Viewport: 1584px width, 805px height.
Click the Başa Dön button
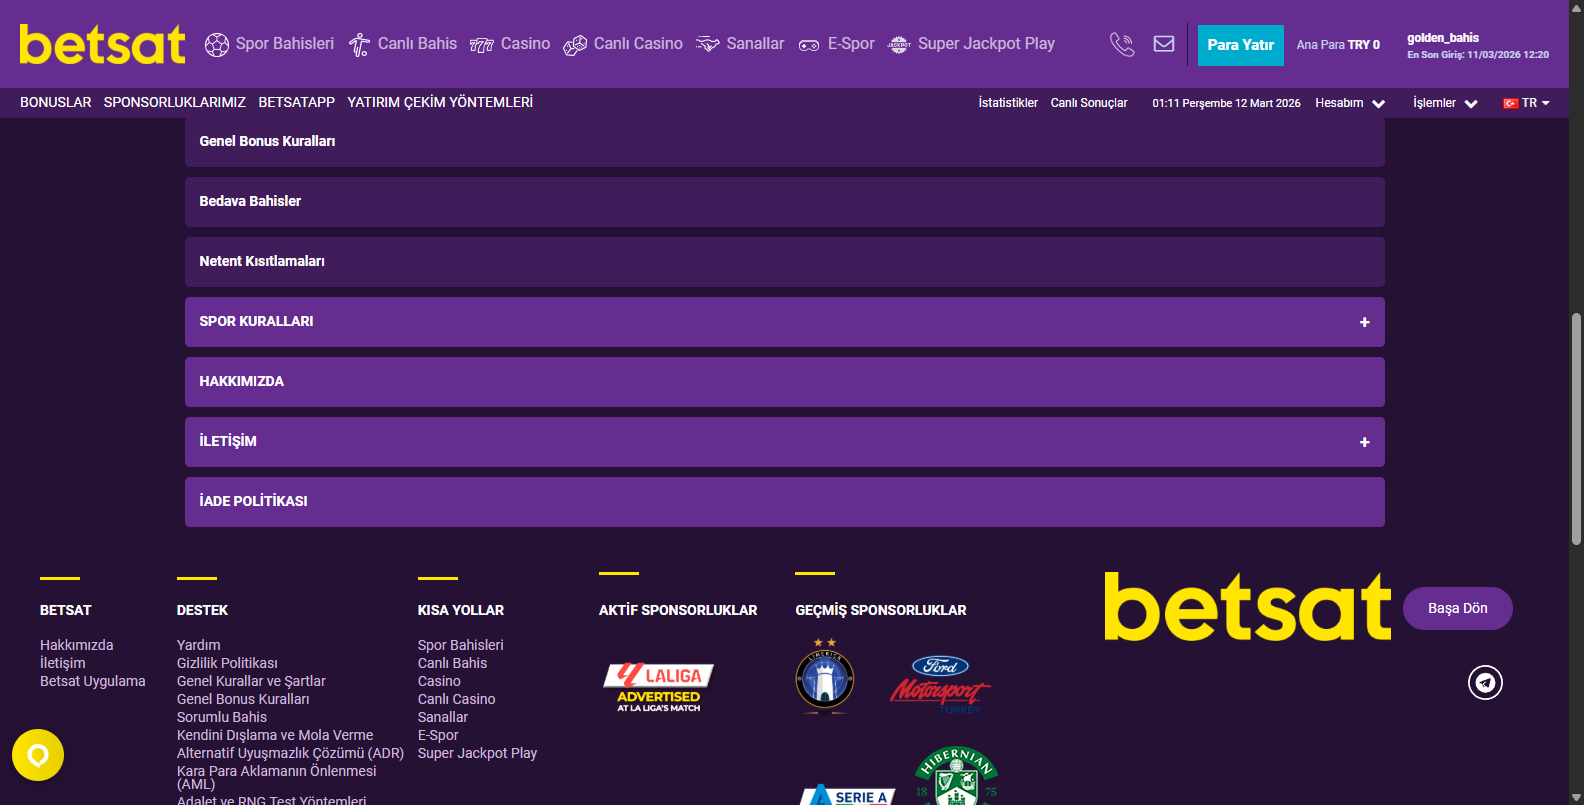1458,608
